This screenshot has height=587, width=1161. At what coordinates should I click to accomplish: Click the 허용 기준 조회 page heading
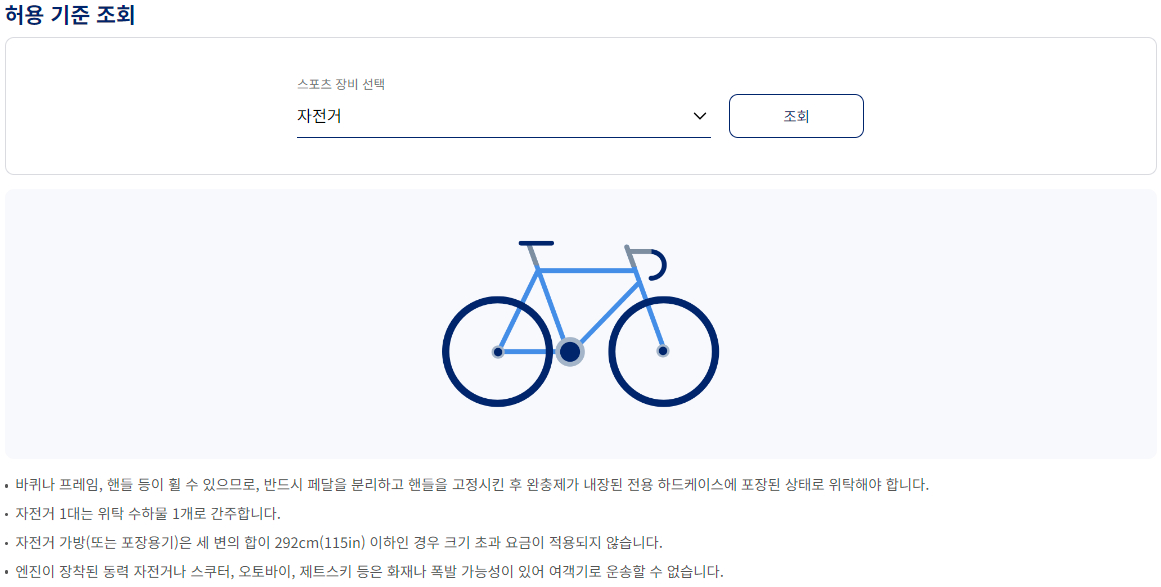click(70, 15)
